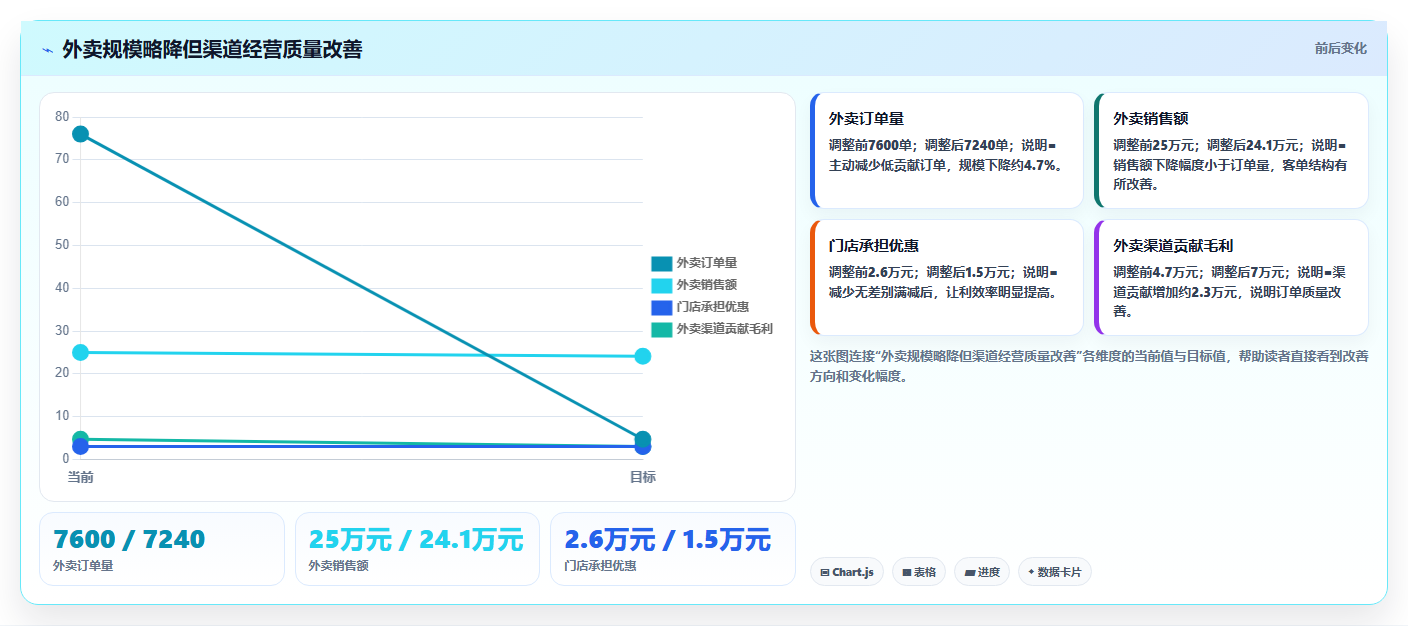Viewport: 1408px width, 626px height.
Task: Click the title 外卖规模略降但渠道经营质量改善
Action: (x=212, y=49)
